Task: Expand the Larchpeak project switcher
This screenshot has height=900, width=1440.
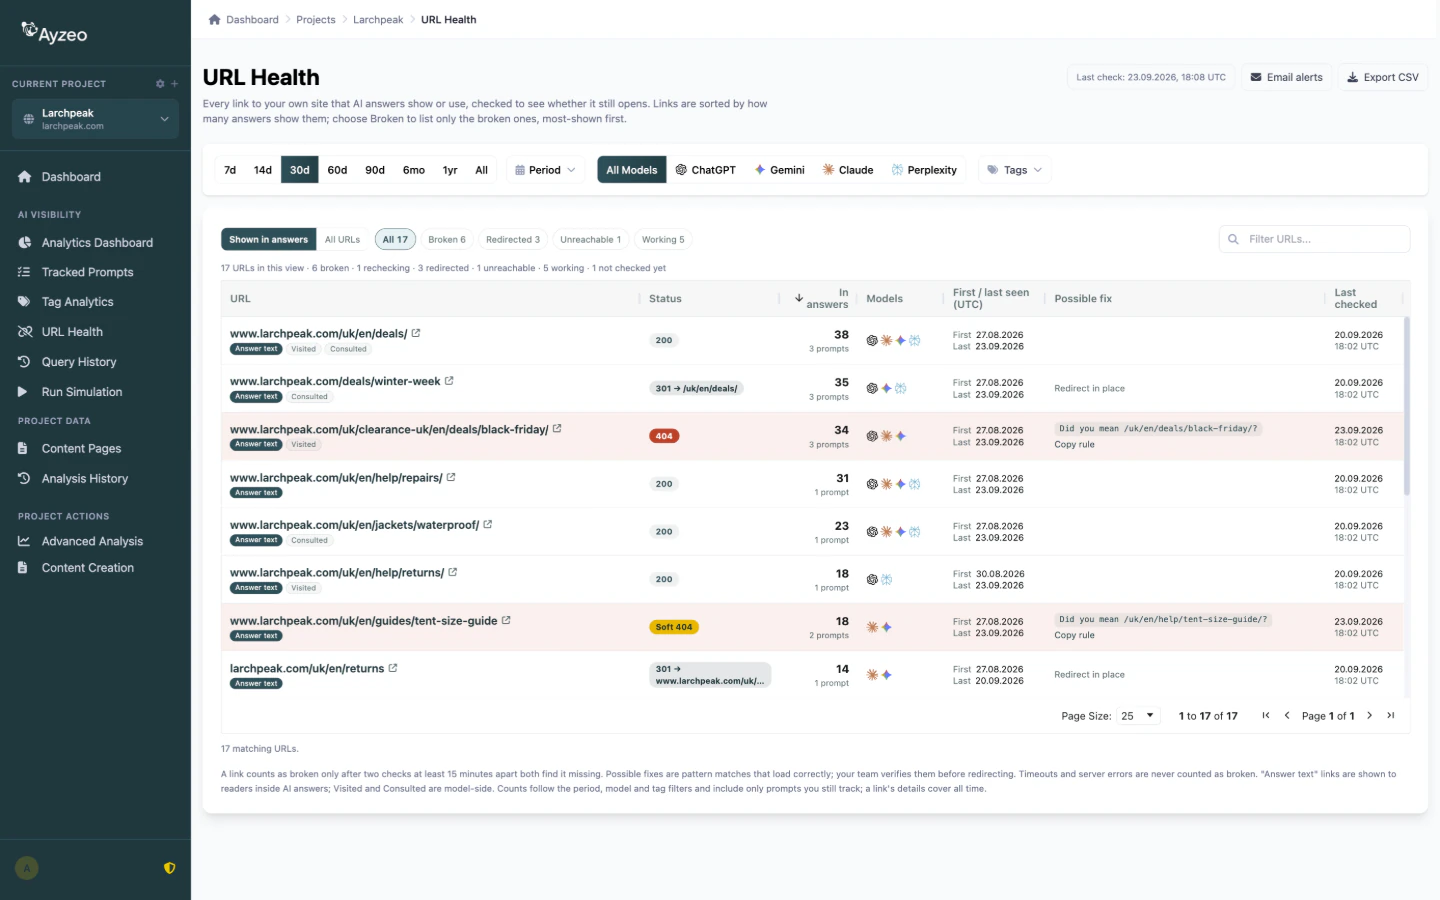Action: coord(95,119)
